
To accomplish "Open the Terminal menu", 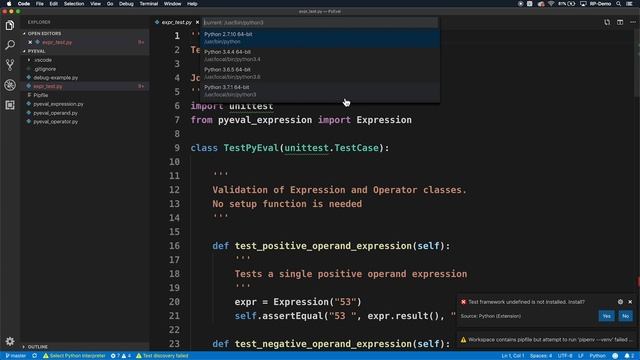I will coord(149,4).
